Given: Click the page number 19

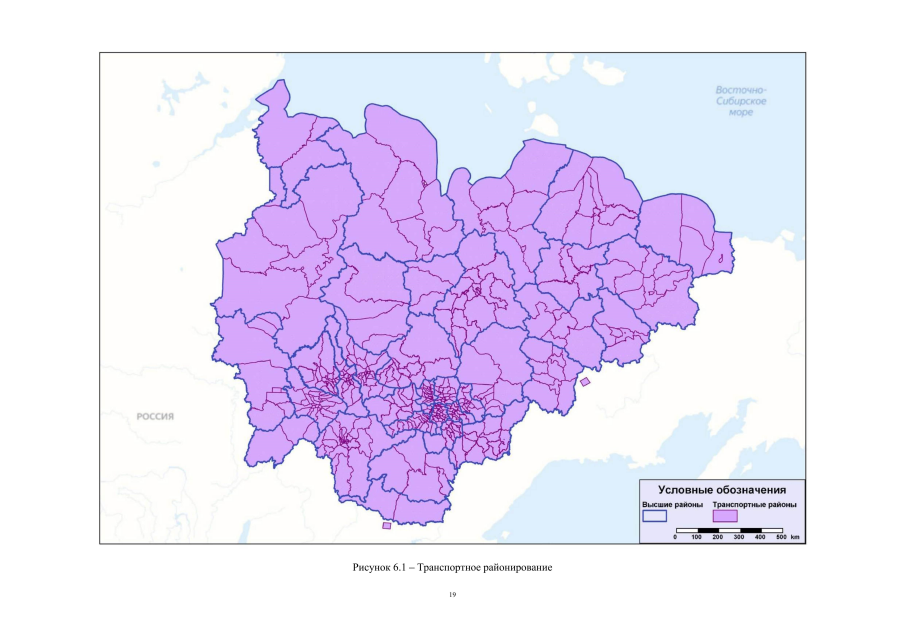Looking at the screenshot, I should coord(452,596).
